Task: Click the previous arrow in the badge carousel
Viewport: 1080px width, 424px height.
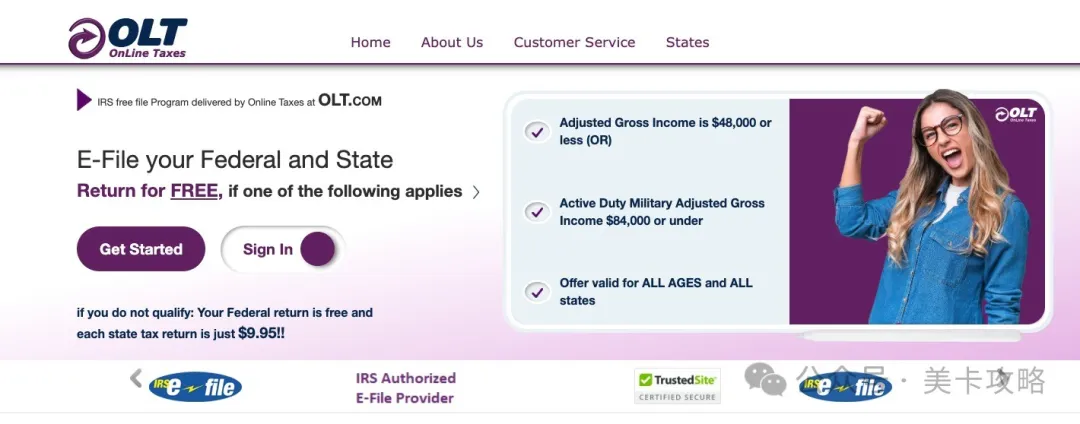Action: (x=137, y=377)
